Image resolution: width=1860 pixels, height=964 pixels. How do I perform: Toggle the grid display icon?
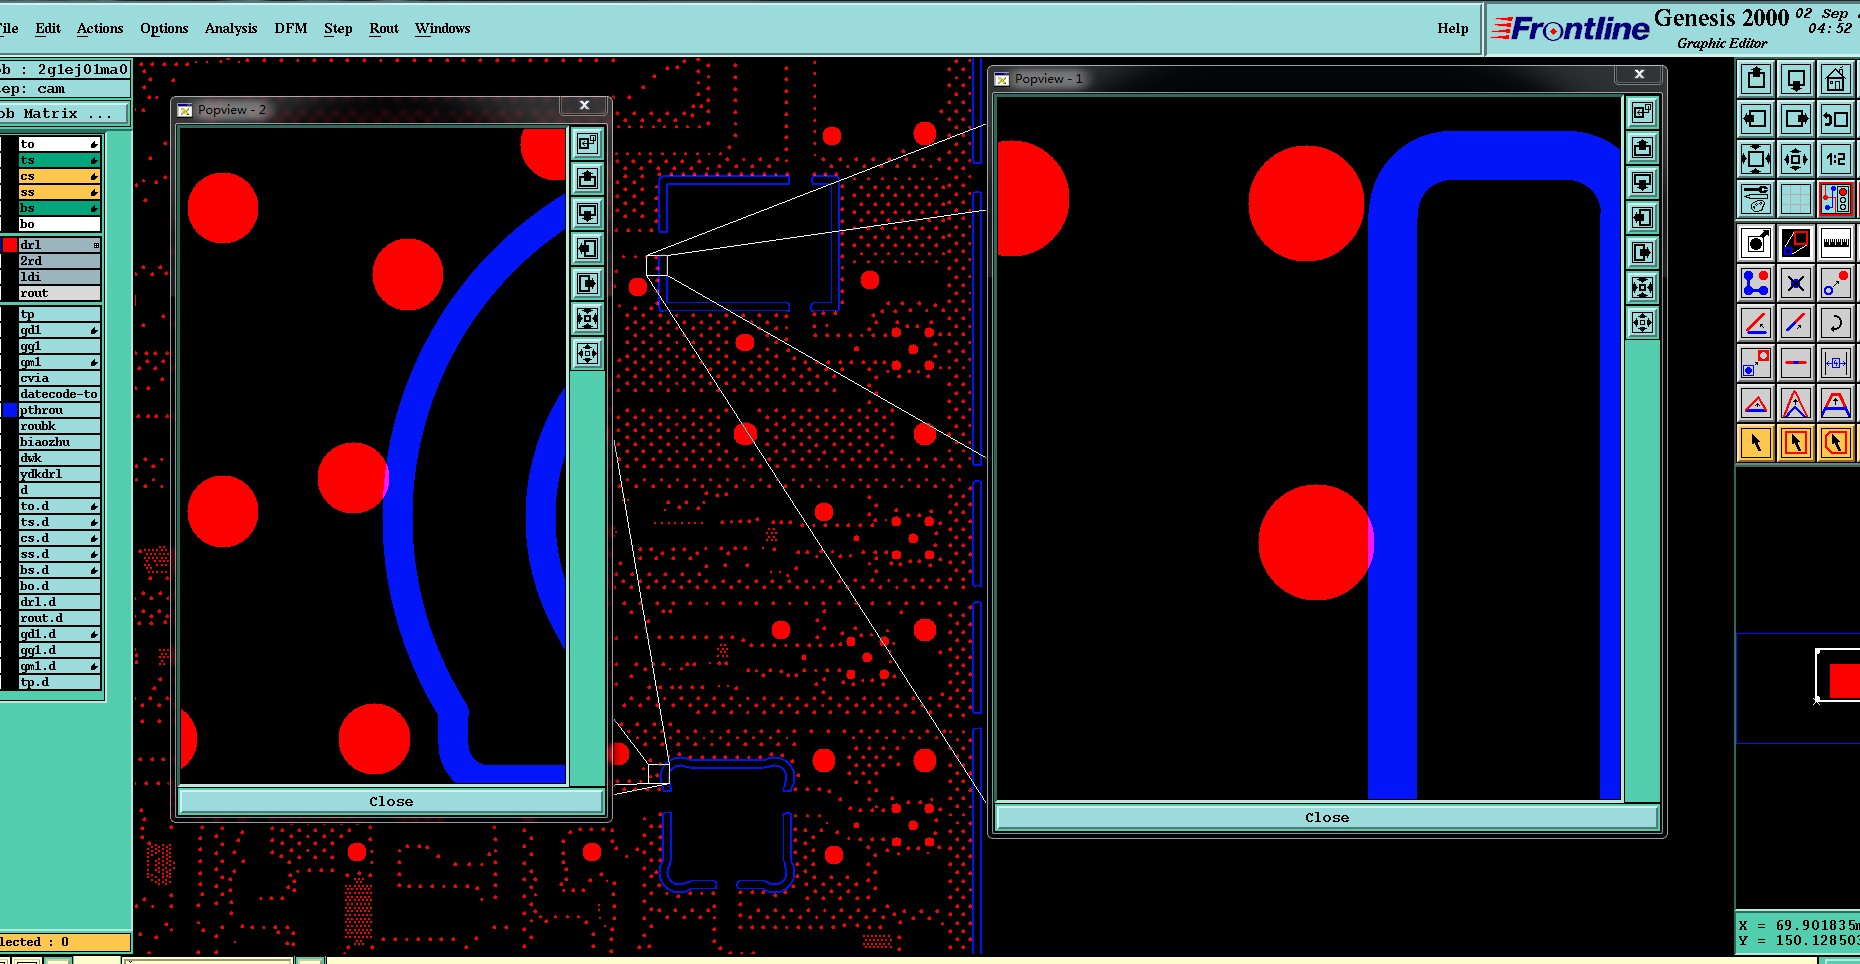1796,198
